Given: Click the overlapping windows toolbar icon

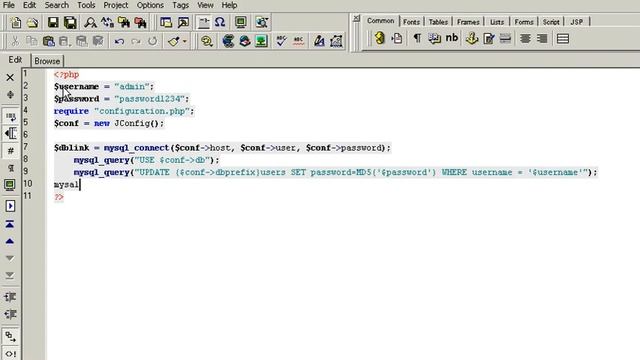Looking at the screenshot, I should pos(166,22).
